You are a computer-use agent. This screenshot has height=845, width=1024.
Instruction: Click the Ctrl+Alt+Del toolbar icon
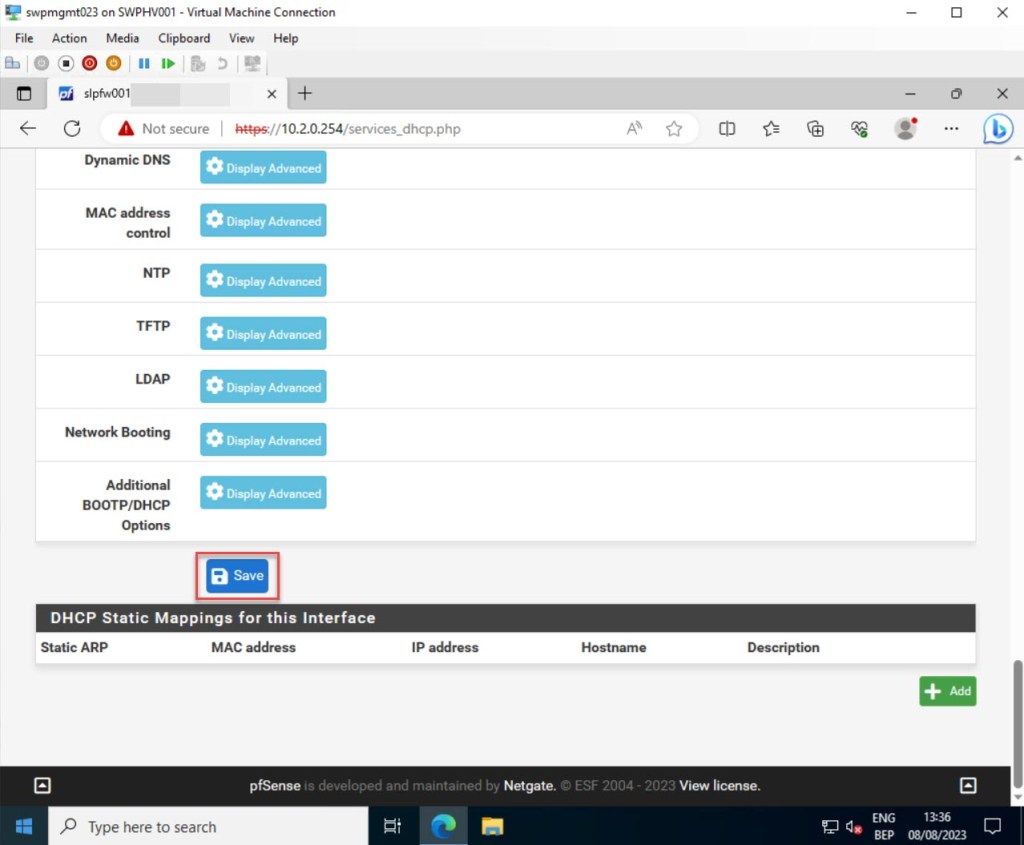12,63
